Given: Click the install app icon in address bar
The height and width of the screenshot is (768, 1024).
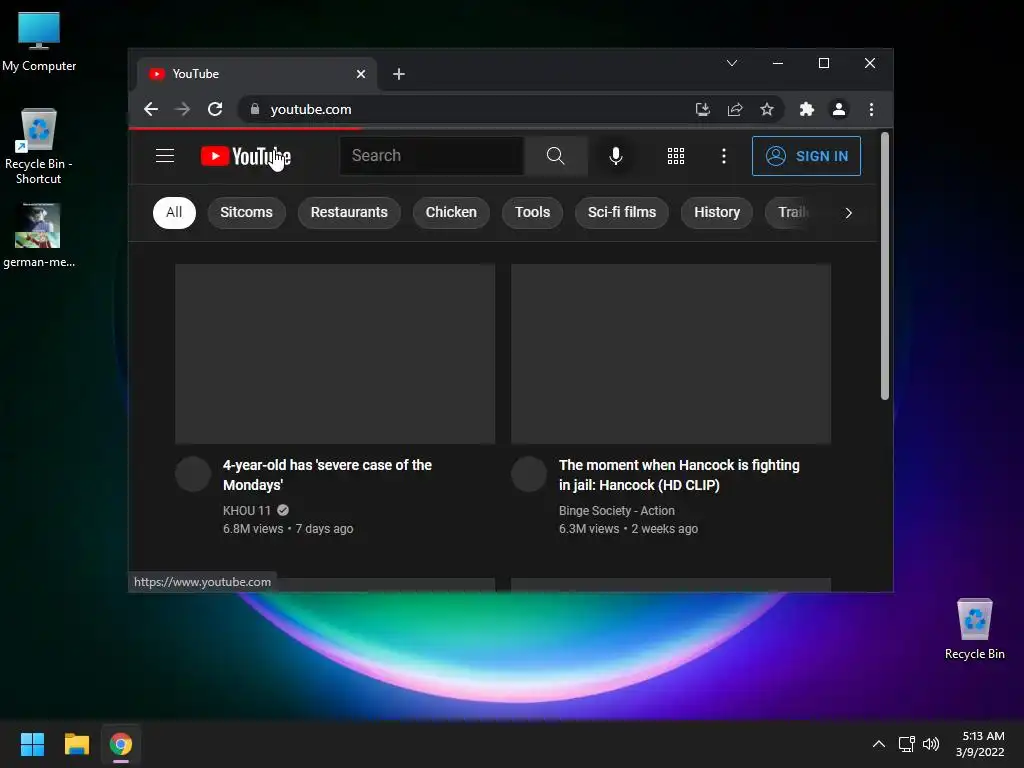Looking at the screenshot, I should point(703,109).
